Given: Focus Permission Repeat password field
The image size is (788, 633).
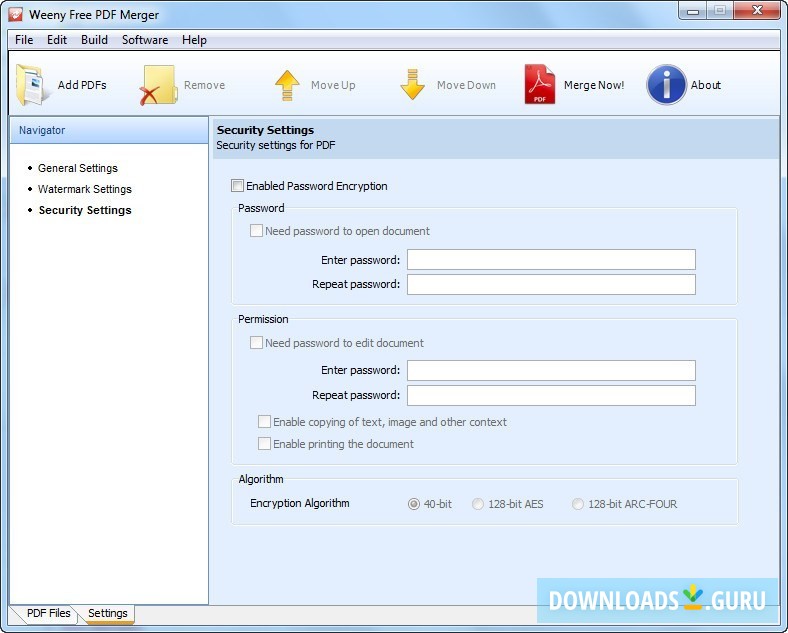Looking at the screenshot, I should pyautogui.click(x=551, y=395).
